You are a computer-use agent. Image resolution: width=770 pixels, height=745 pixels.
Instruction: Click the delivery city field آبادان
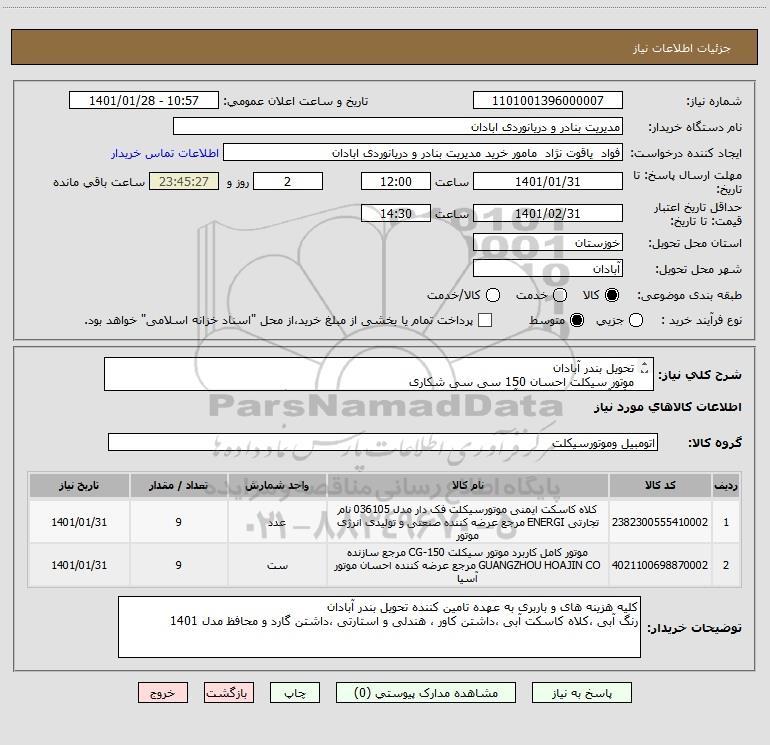[x=548, y=269]
